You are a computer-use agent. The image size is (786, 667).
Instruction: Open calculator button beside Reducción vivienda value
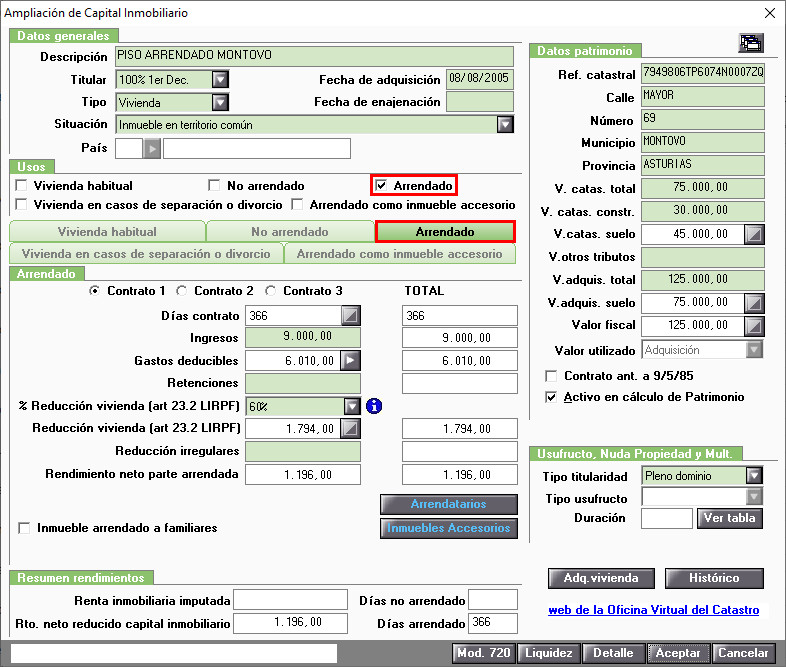350,428
